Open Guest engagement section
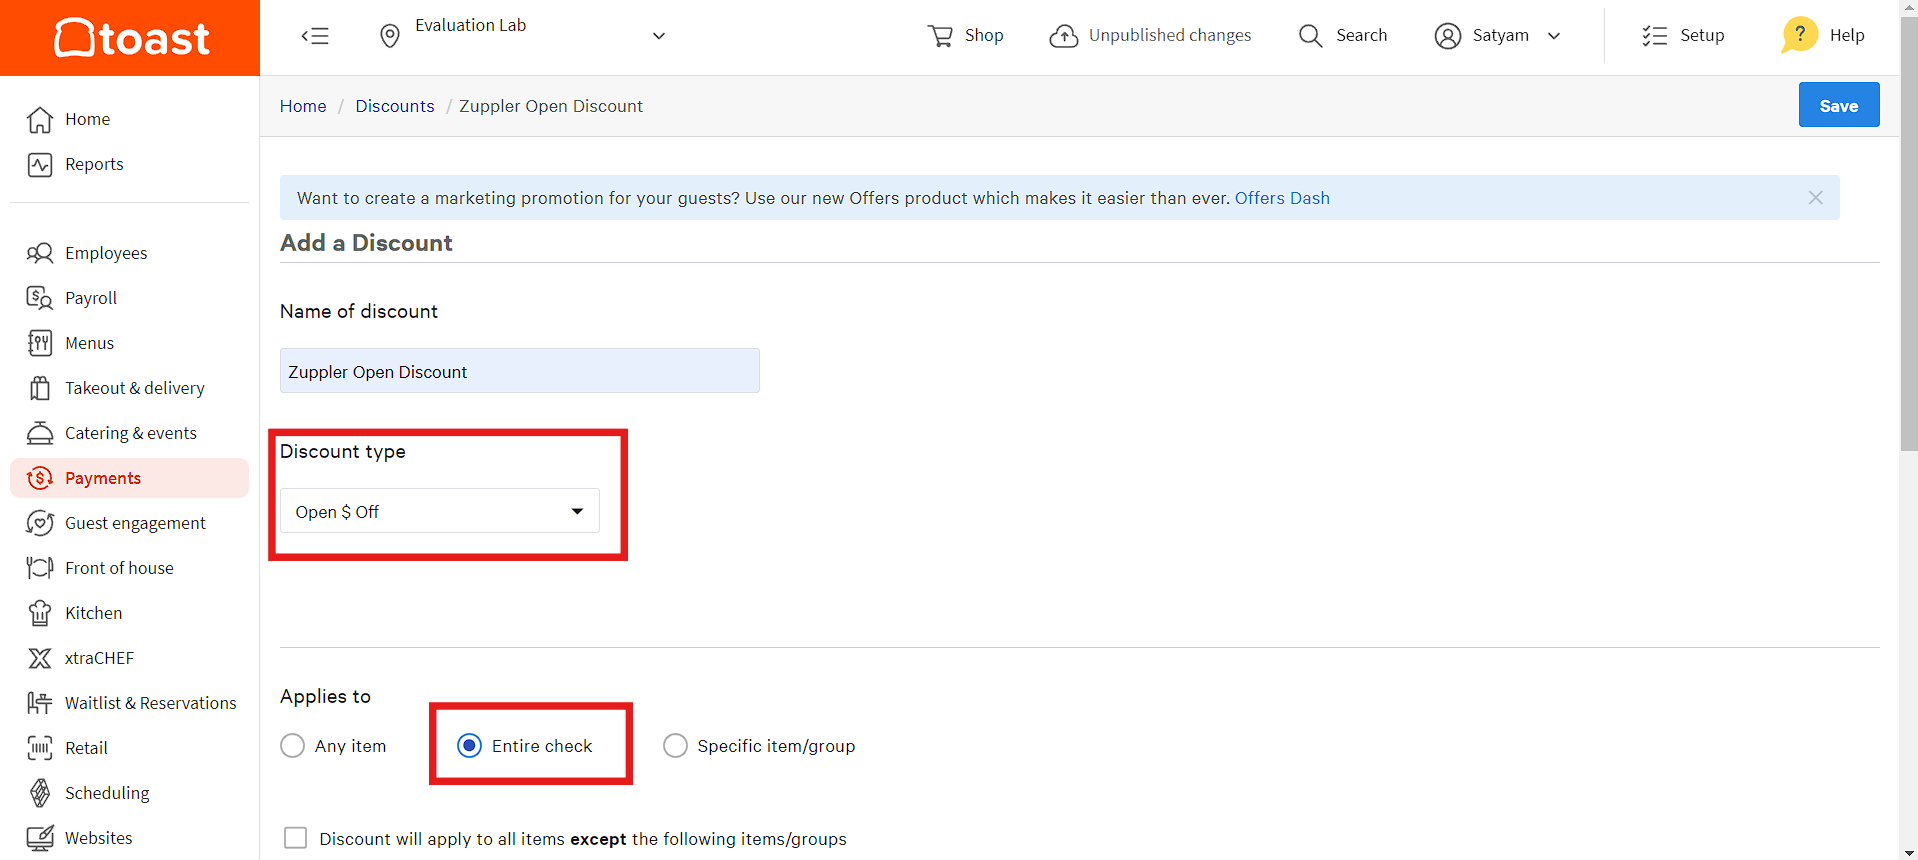Viewport: 1918px width, 860px height. coord(135,523)
